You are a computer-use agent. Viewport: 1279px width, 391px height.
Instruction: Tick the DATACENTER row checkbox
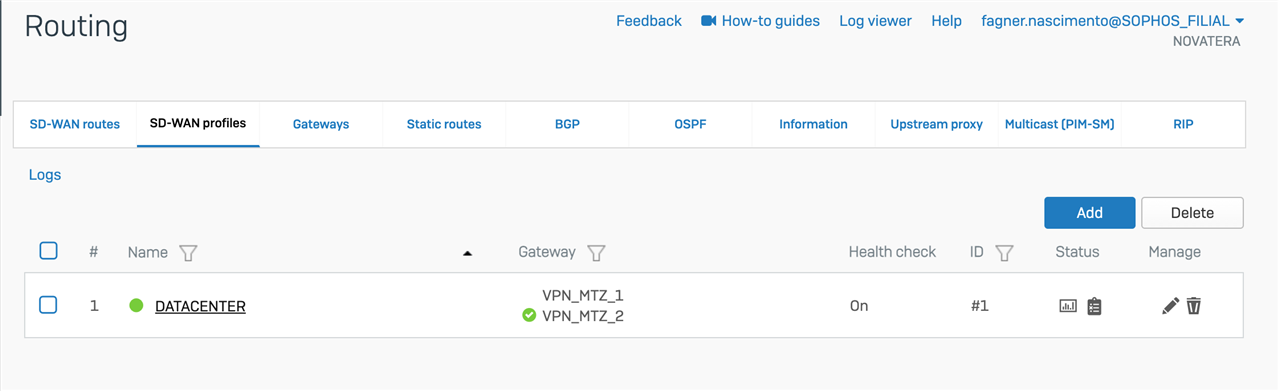pos(48,305)
